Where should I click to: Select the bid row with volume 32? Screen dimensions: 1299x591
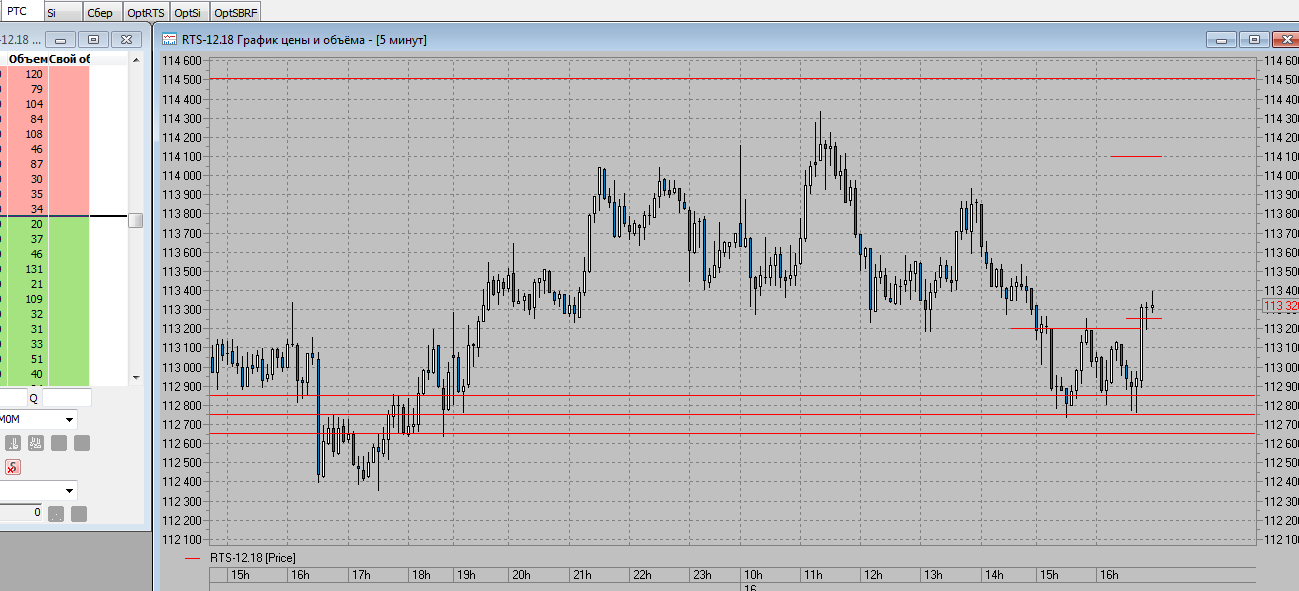pyautogui.click(x=45, y=314)
